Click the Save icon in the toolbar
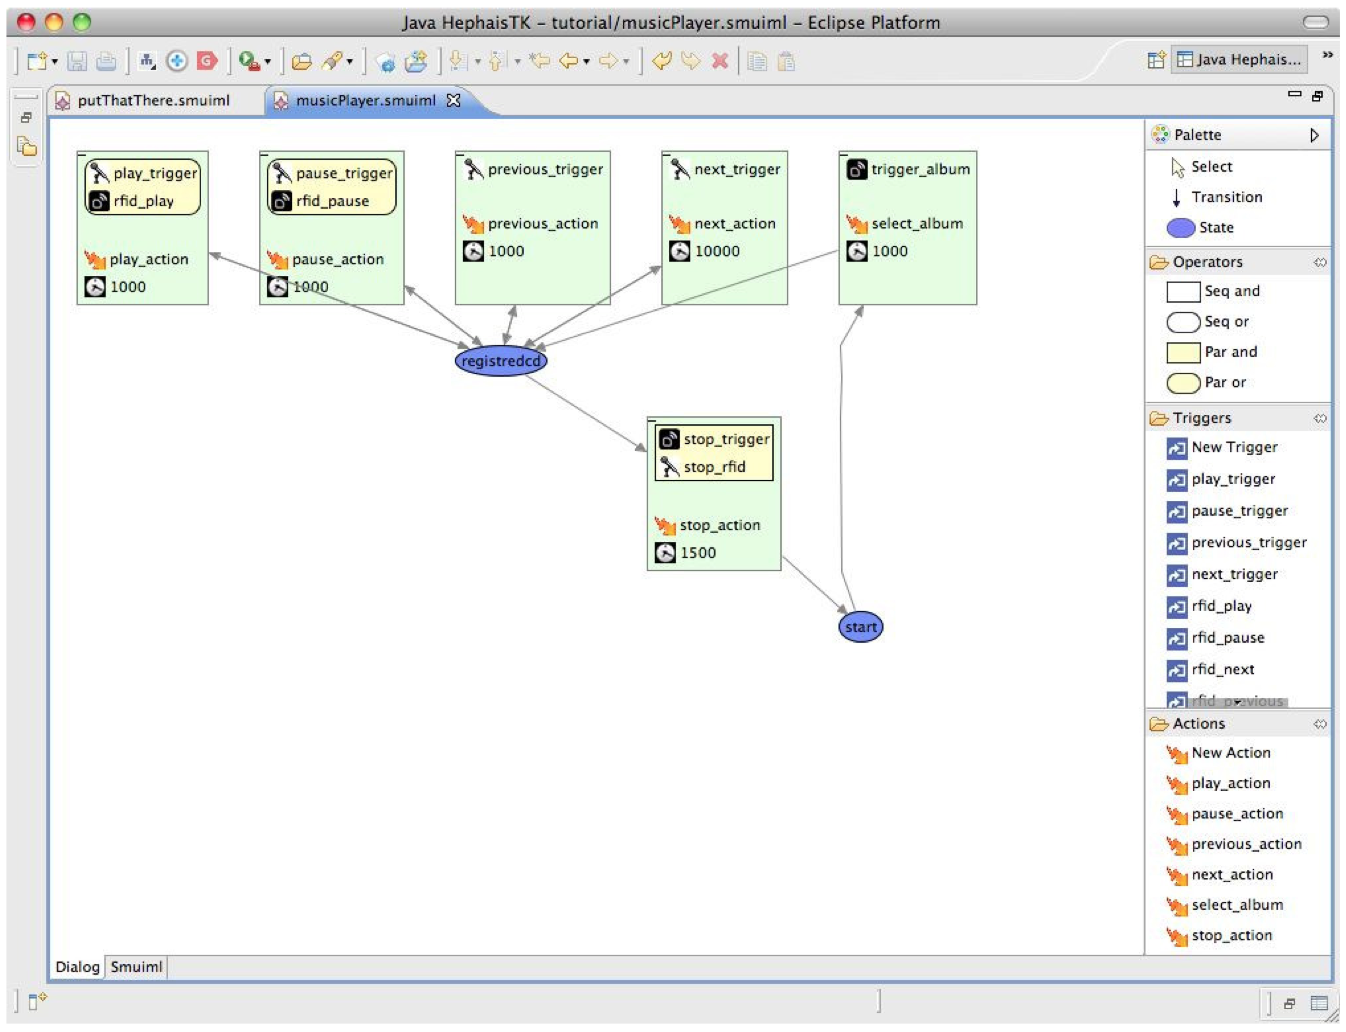Image resolution: width=1346 pixels, height=1032 pixels. click(77, 62)
